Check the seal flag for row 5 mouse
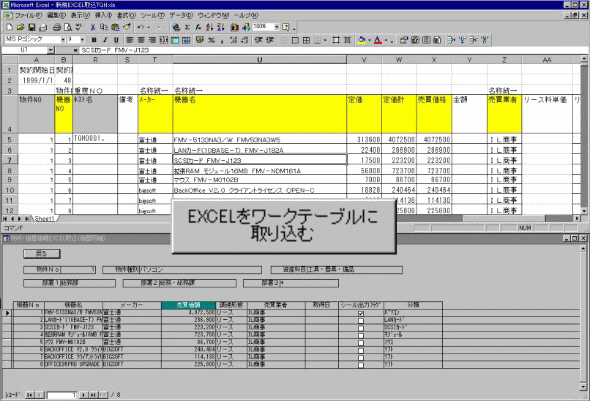This screenshot has height=401, width=590. click(x=361, y=343)
